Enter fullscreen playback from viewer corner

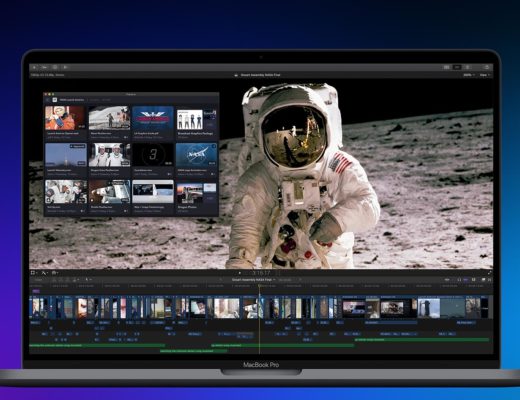(489, 273)
